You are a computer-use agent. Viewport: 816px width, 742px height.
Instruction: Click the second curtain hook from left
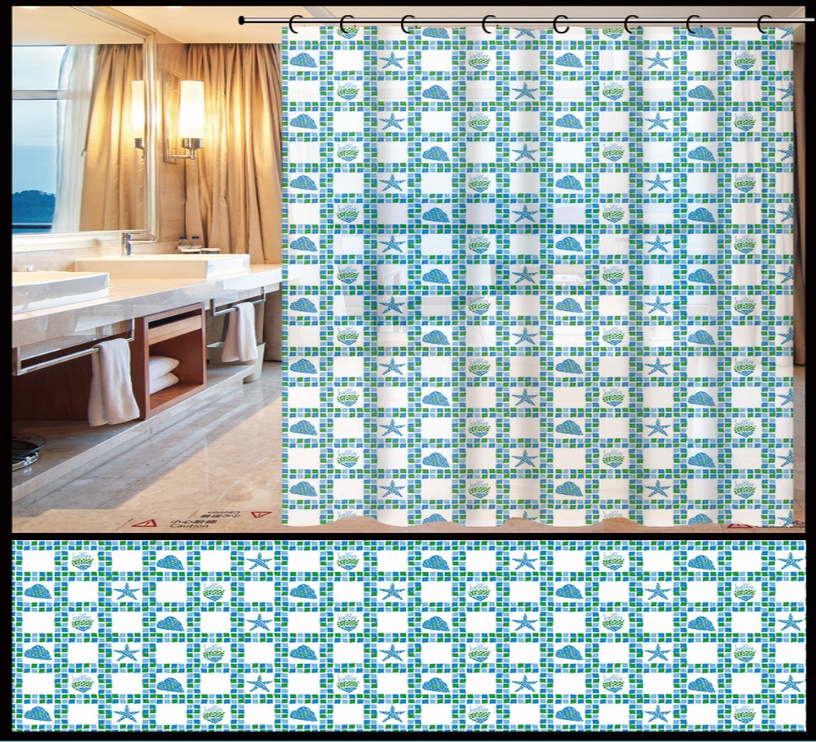pos(347,22)
